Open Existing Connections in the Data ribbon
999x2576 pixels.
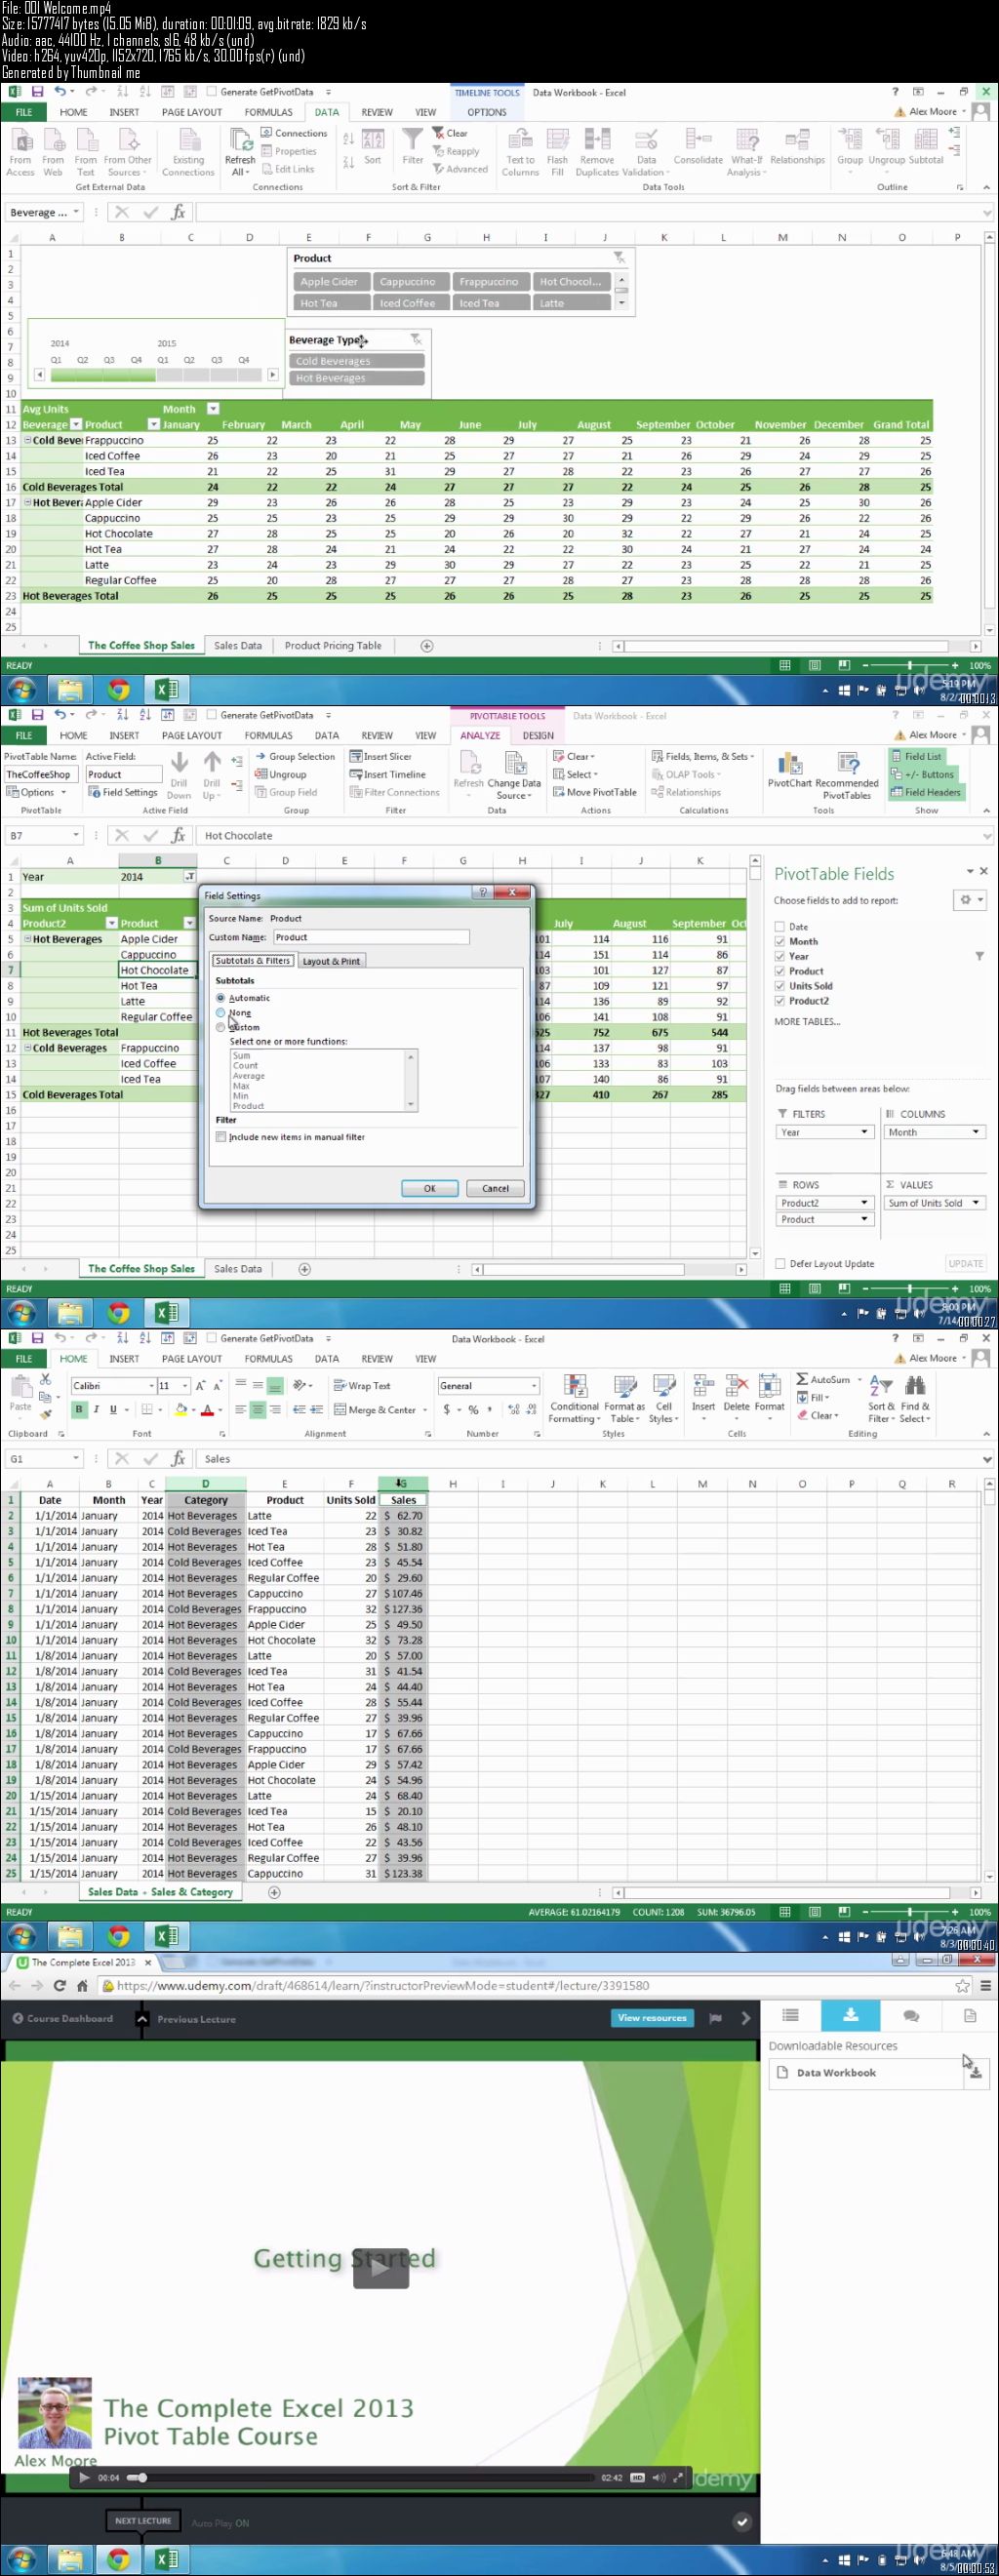[x=188, y=152]
